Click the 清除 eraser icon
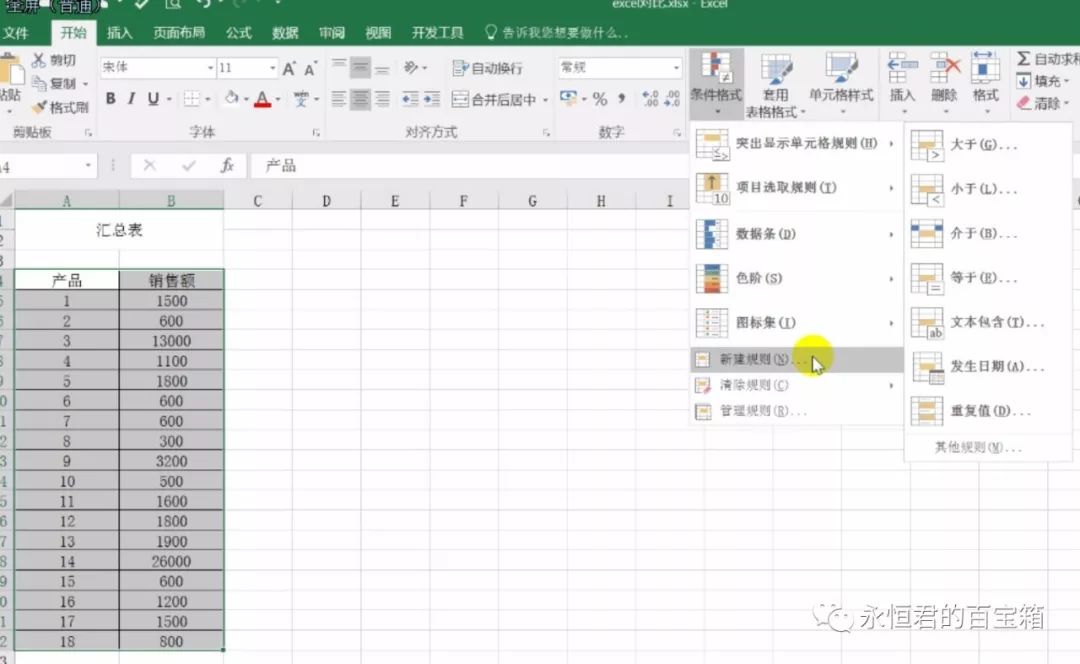Viewport: 1080px width, 664px height. click(1024, 103)
